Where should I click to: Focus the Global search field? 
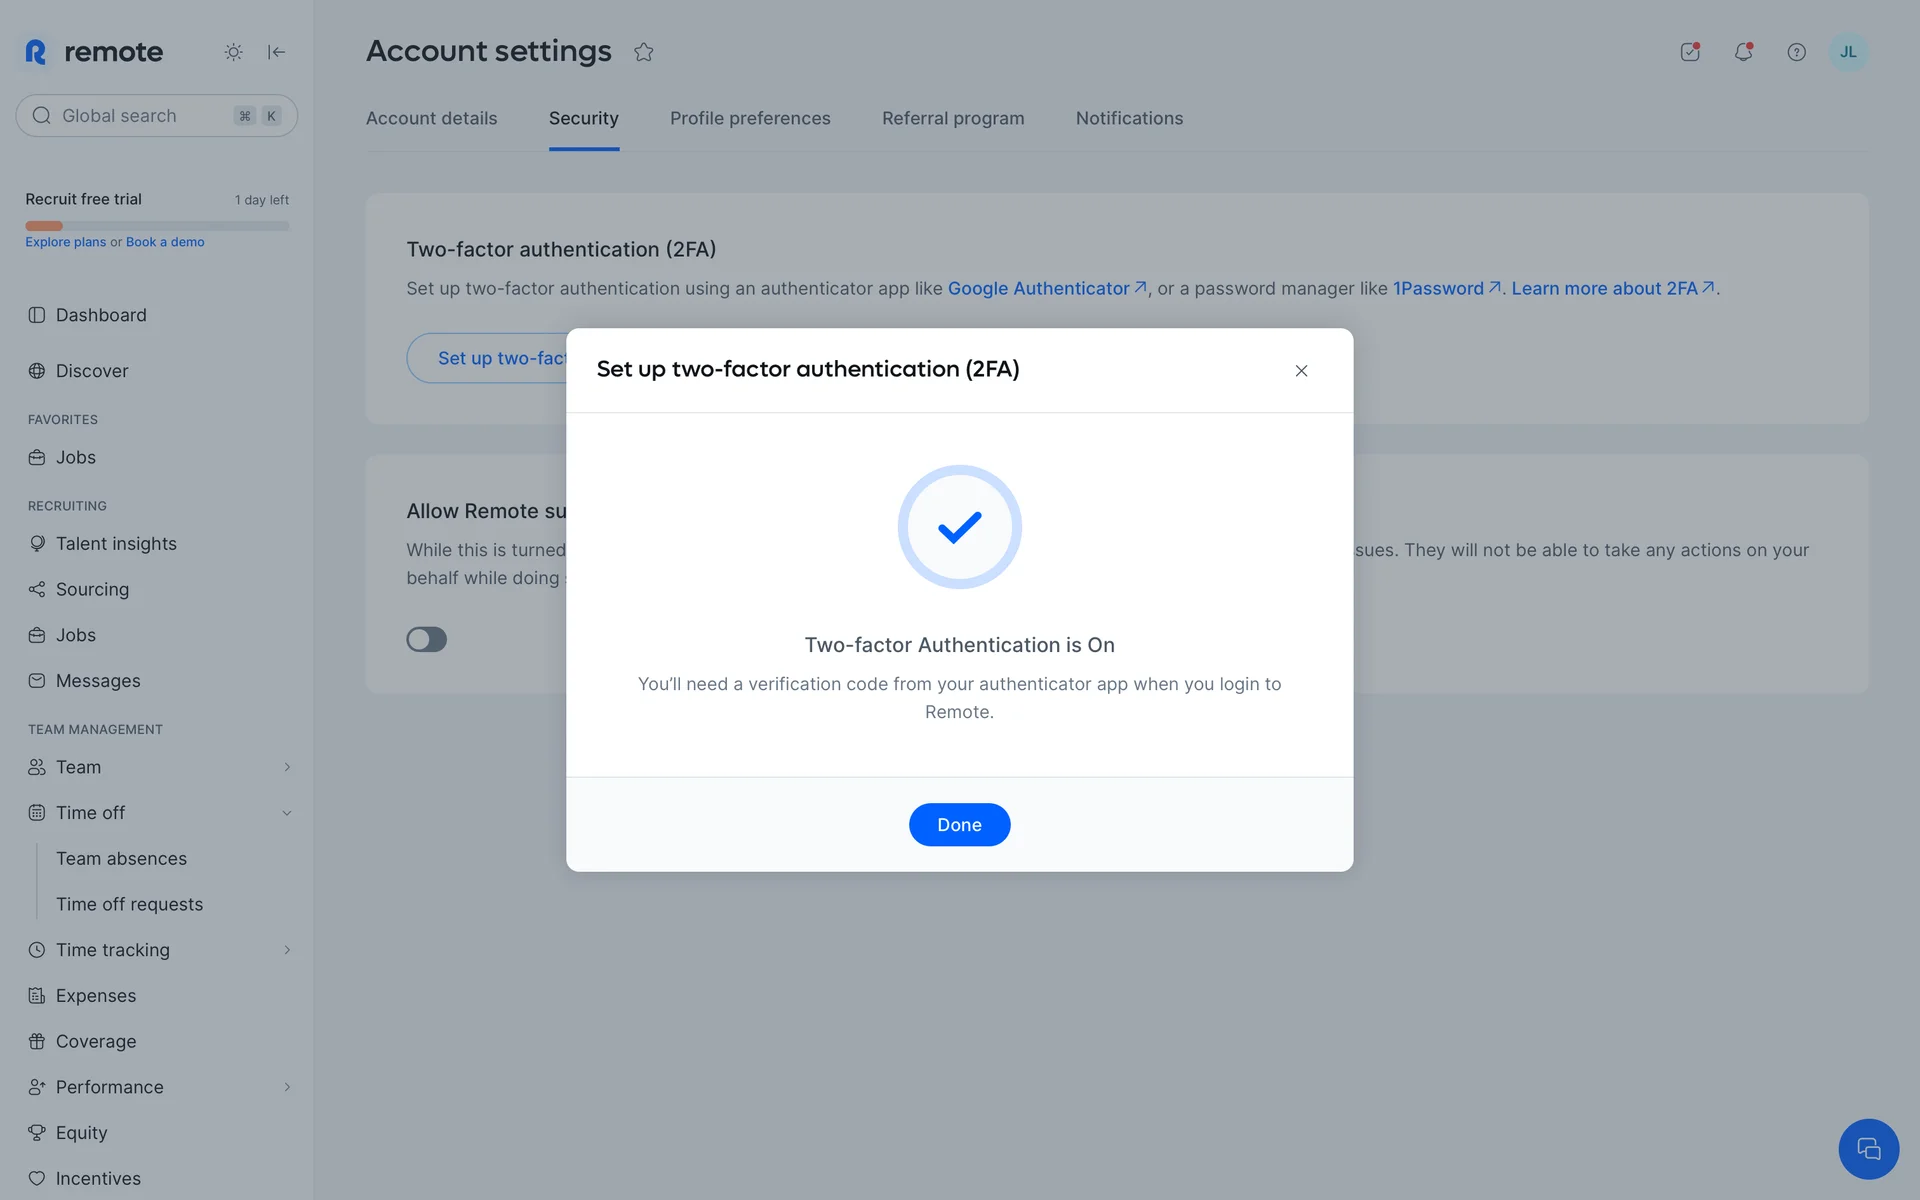tap(140, 116)
